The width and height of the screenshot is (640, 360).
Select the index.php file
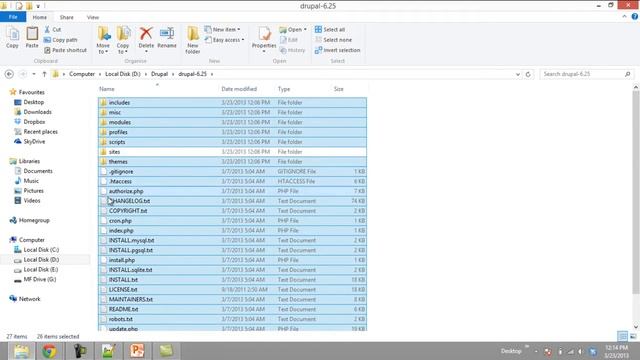click(232, 231)
